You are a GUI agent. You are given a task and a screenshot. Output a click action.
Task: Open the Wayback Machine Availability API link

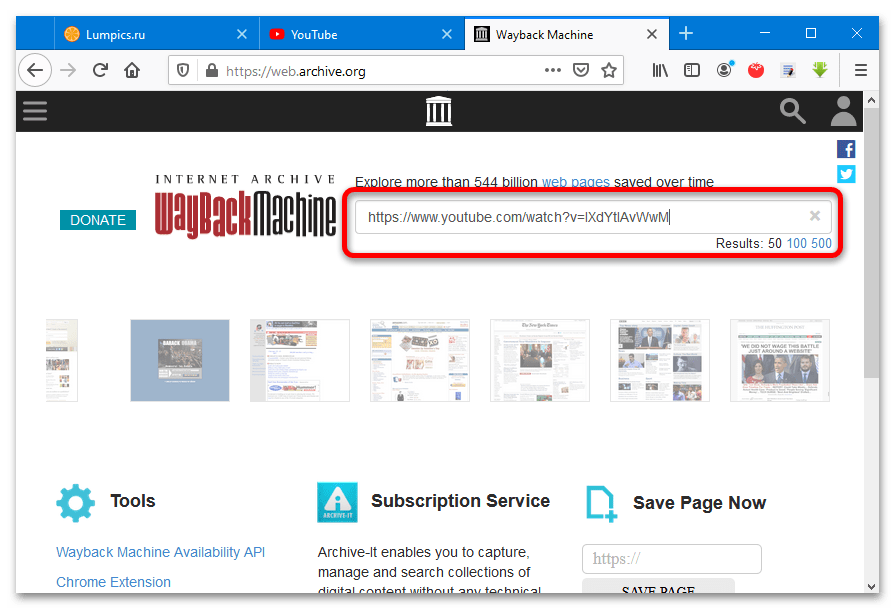click(160, 552)
